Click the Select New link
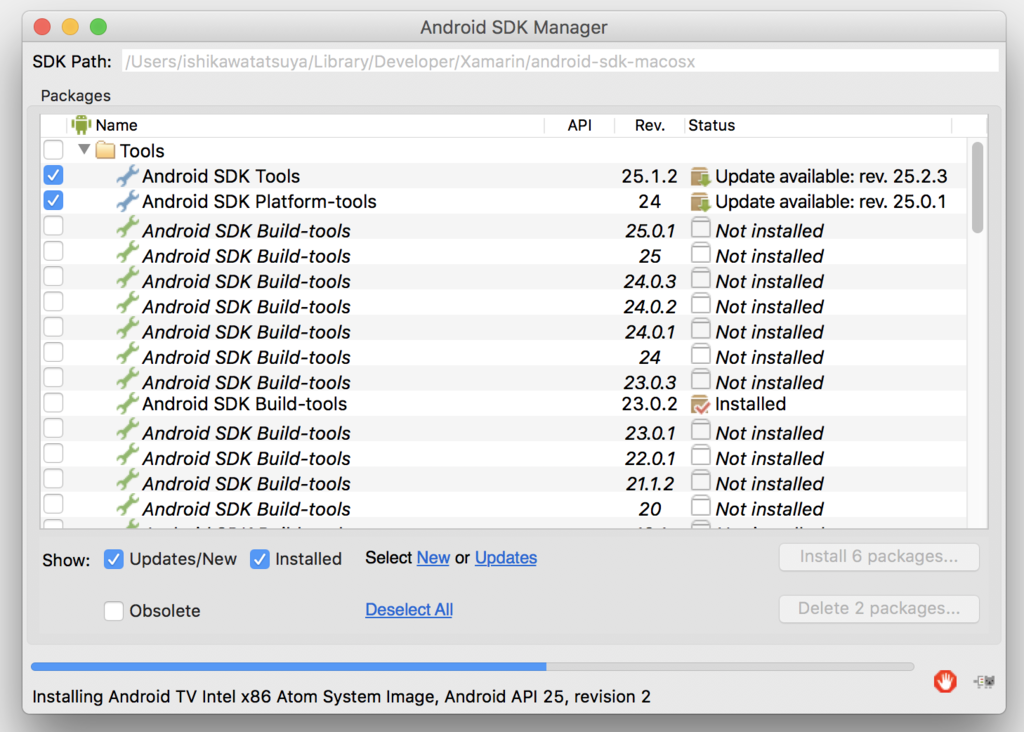The width and height of the screenshot is (1024, 732). coord(433,558)
